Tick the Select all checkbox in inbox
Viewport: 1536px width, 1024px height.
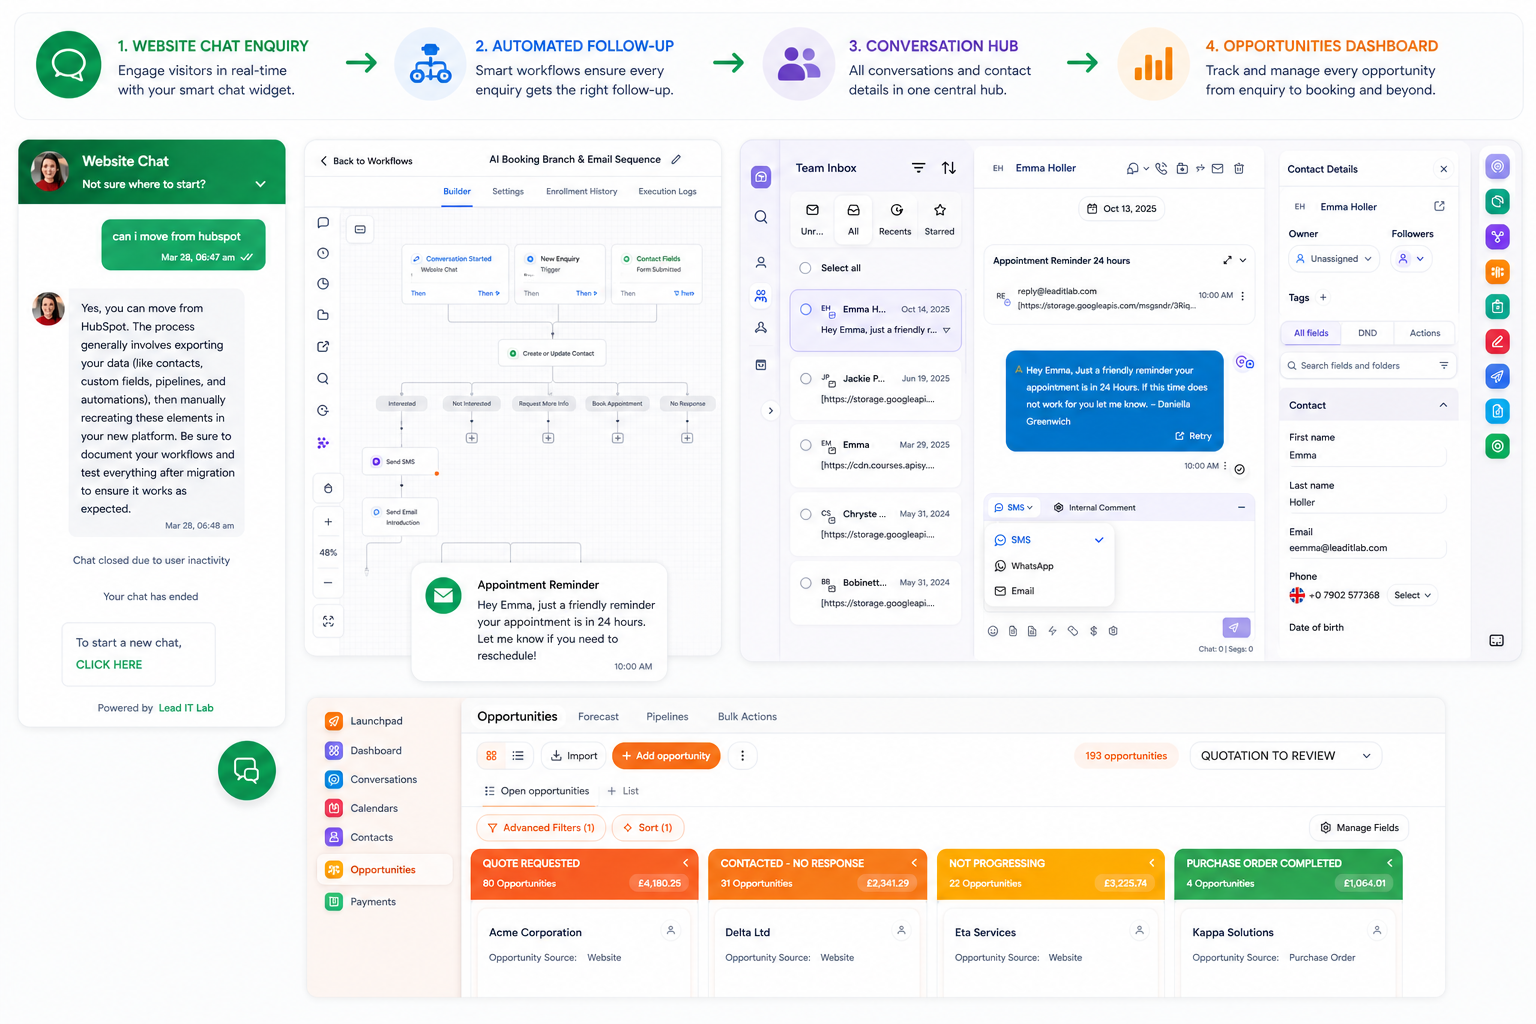[805, 268]
